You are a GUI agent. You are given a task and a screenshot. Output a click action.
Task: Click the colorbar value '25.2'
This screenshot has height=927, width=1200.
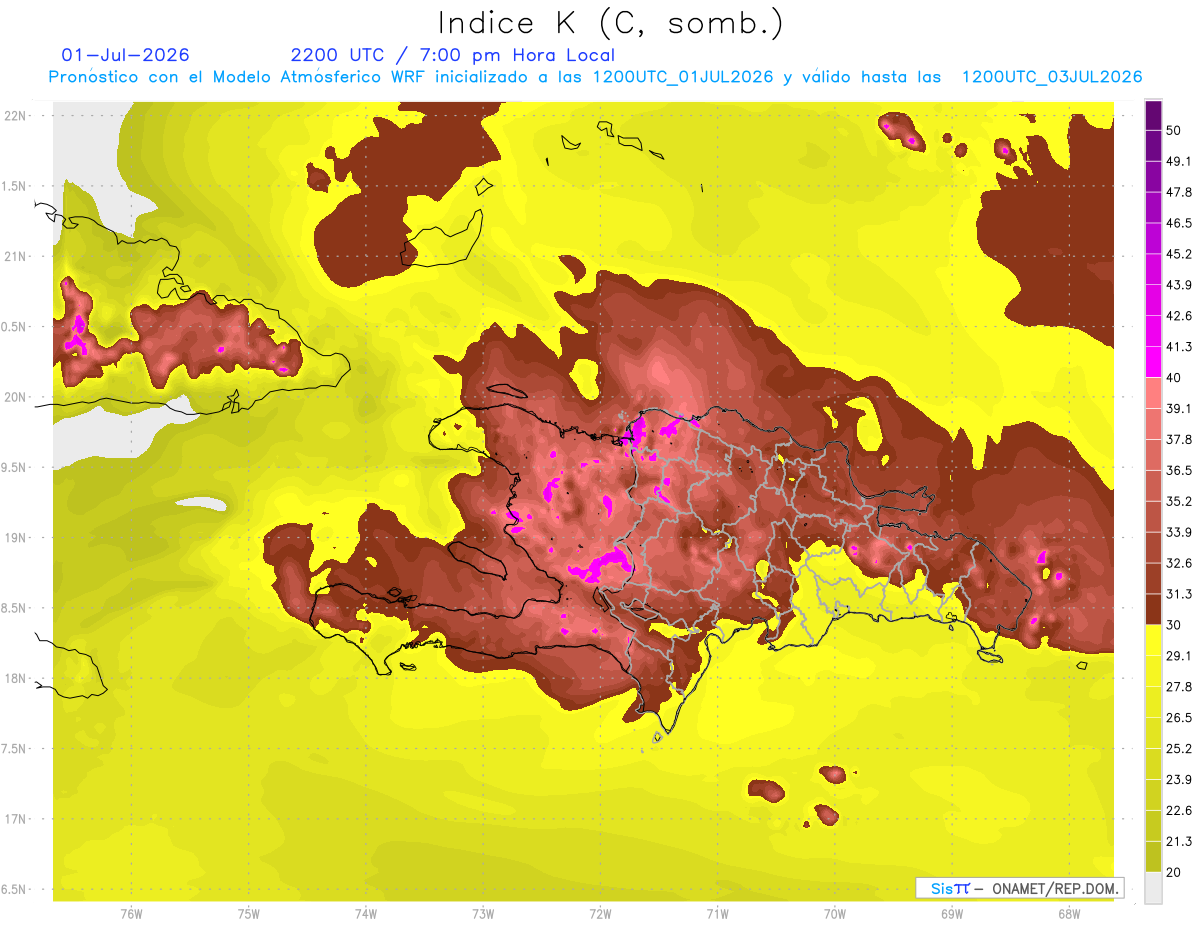1180,748
